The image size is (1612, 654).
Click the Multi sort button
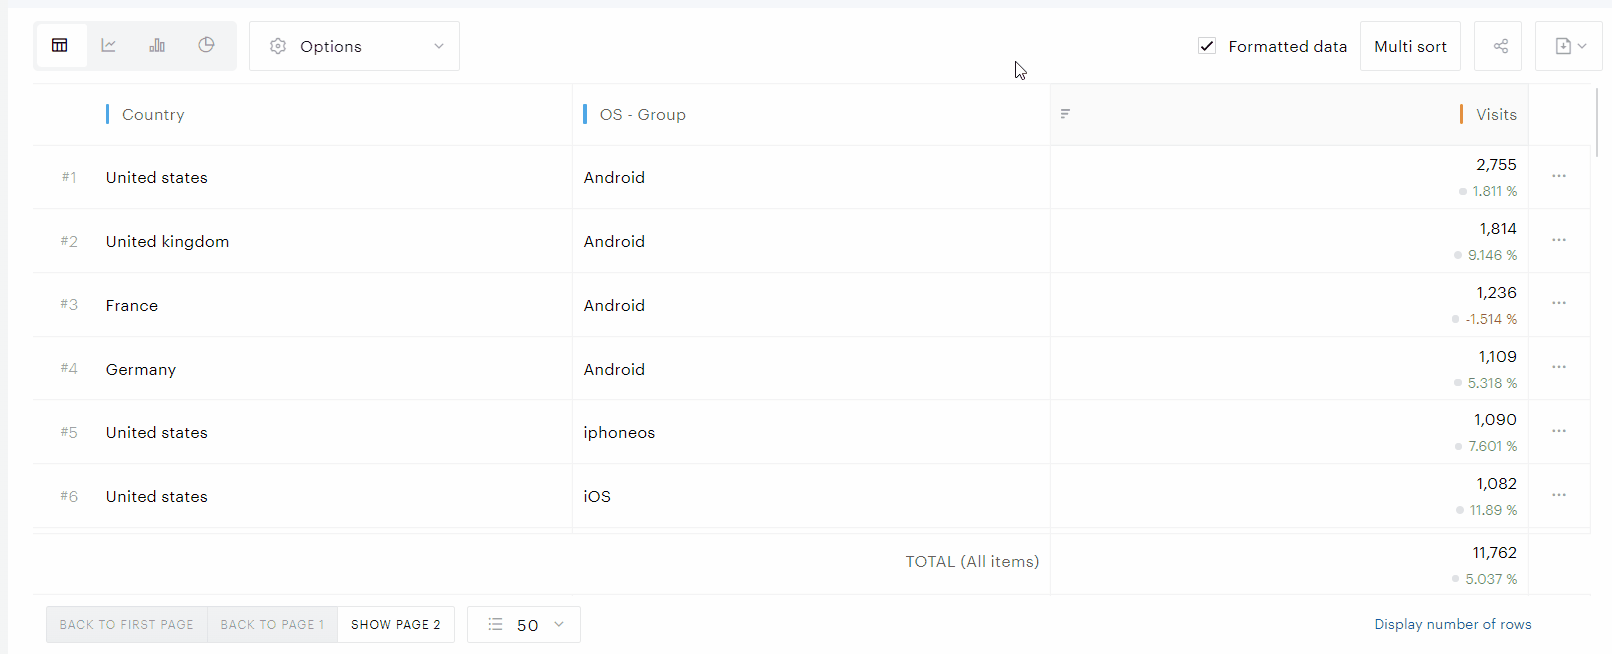point(1410,46)
